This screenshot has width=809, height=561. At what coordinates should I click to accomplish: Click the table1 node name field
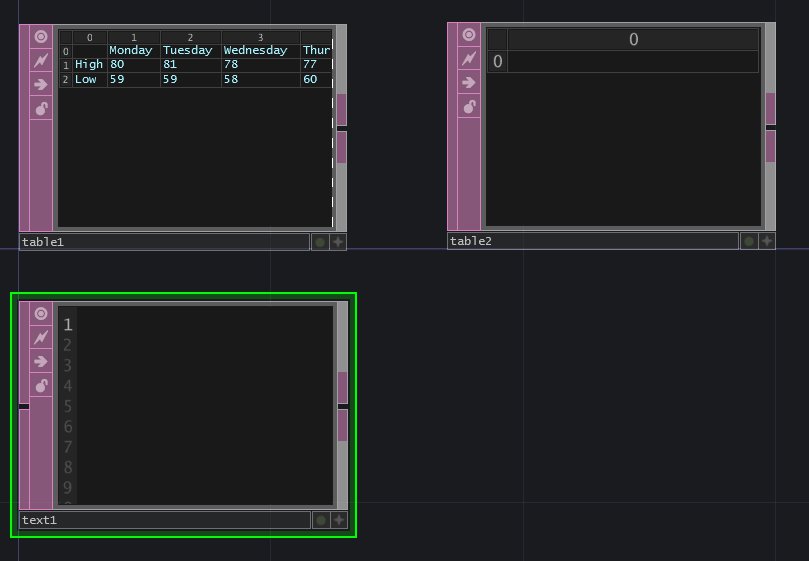coord(164,242)
